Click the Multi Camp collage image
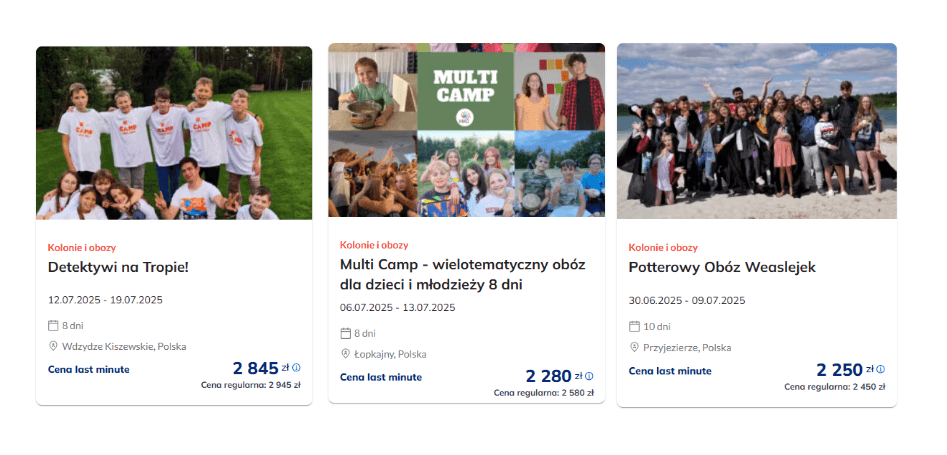947x455 pixels. coord(466,130)
